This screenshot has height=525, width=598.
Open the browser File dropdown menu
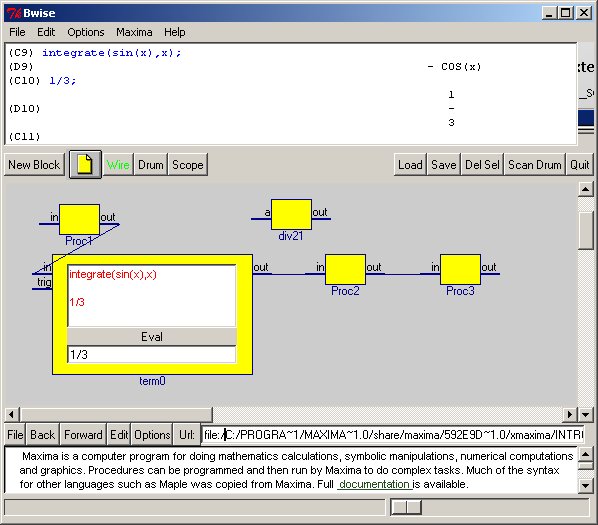15,435
